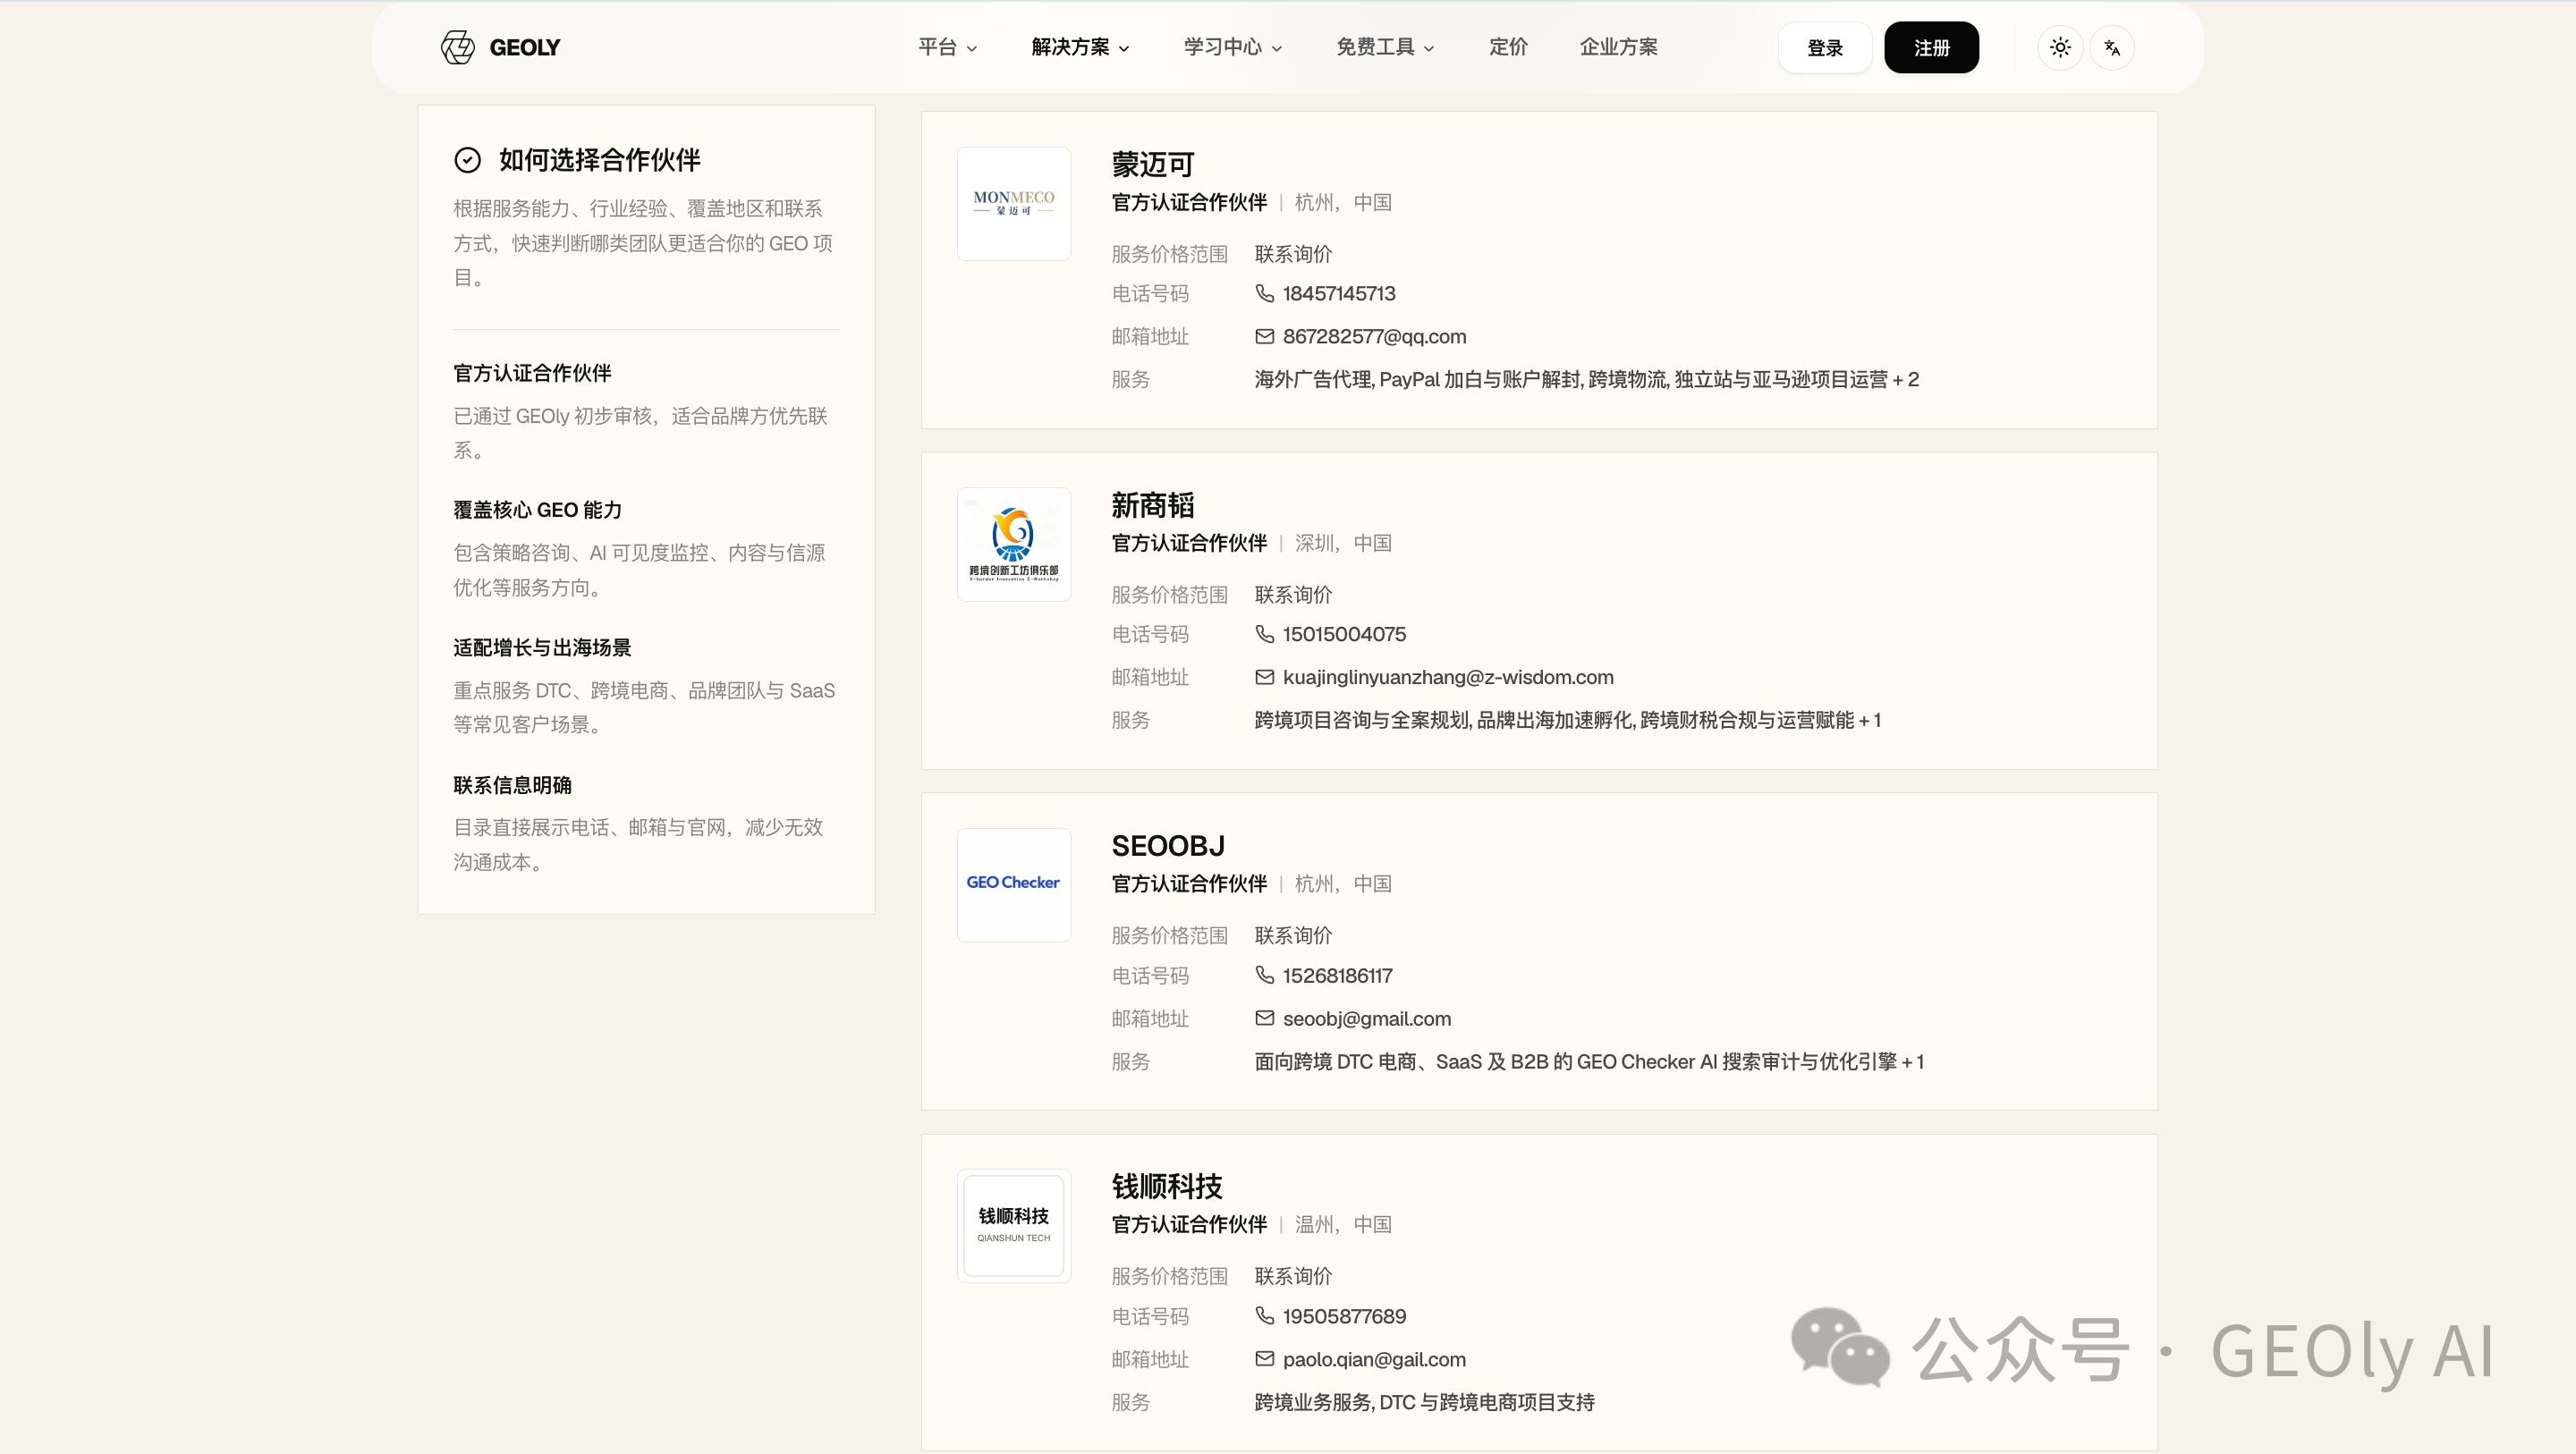Toggle the light/dark theme sun icon
The height and width of the screenshot is (1454, 2576).
click(x=2060, y=47)
